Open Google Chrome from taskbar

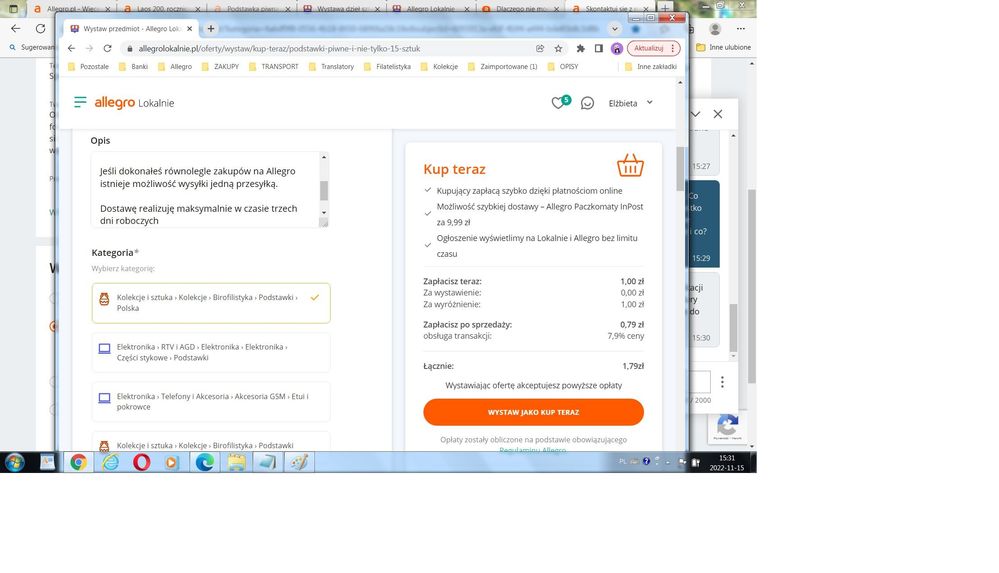(x=78, y=462)
